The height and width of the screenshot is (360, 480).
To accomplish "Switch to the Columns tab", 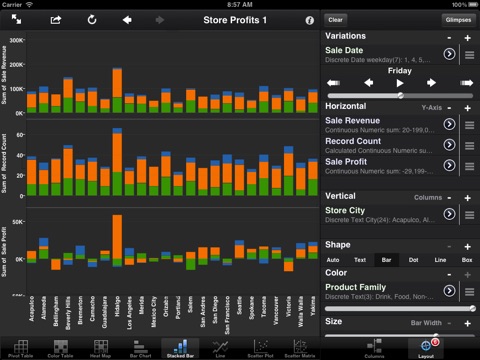I will pyautogui.click(x=374, y=348).
